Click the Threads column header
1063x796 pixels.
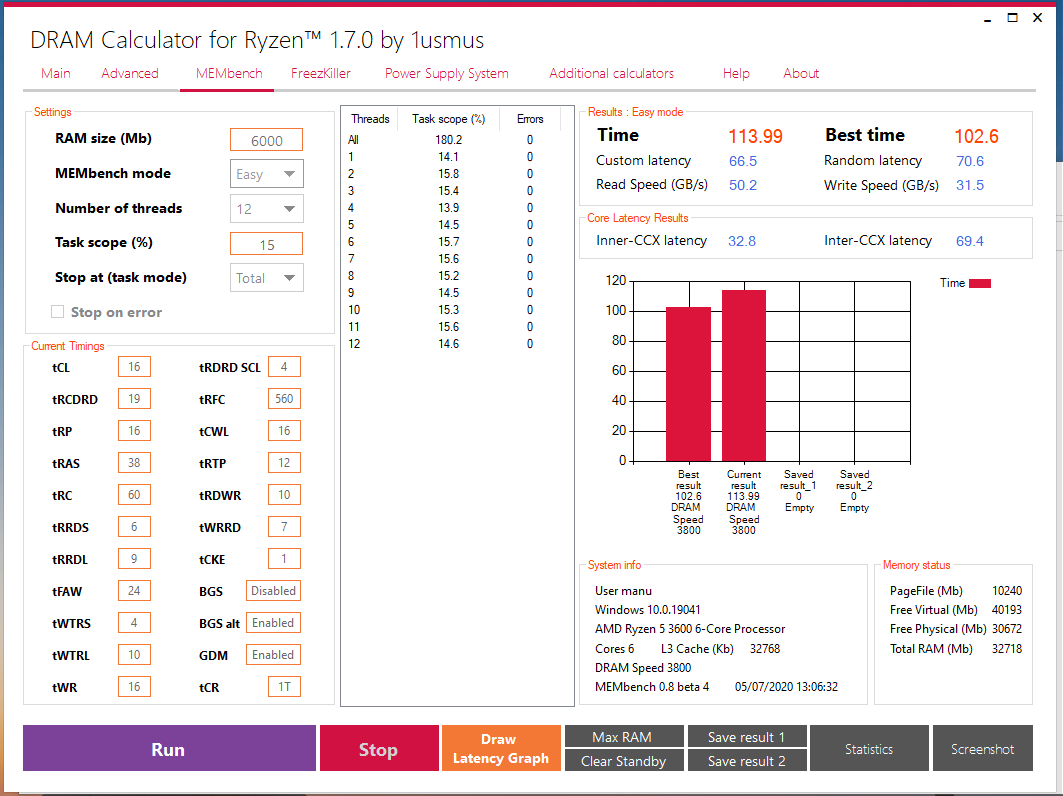pyautogui.click(x=370, y=119)
